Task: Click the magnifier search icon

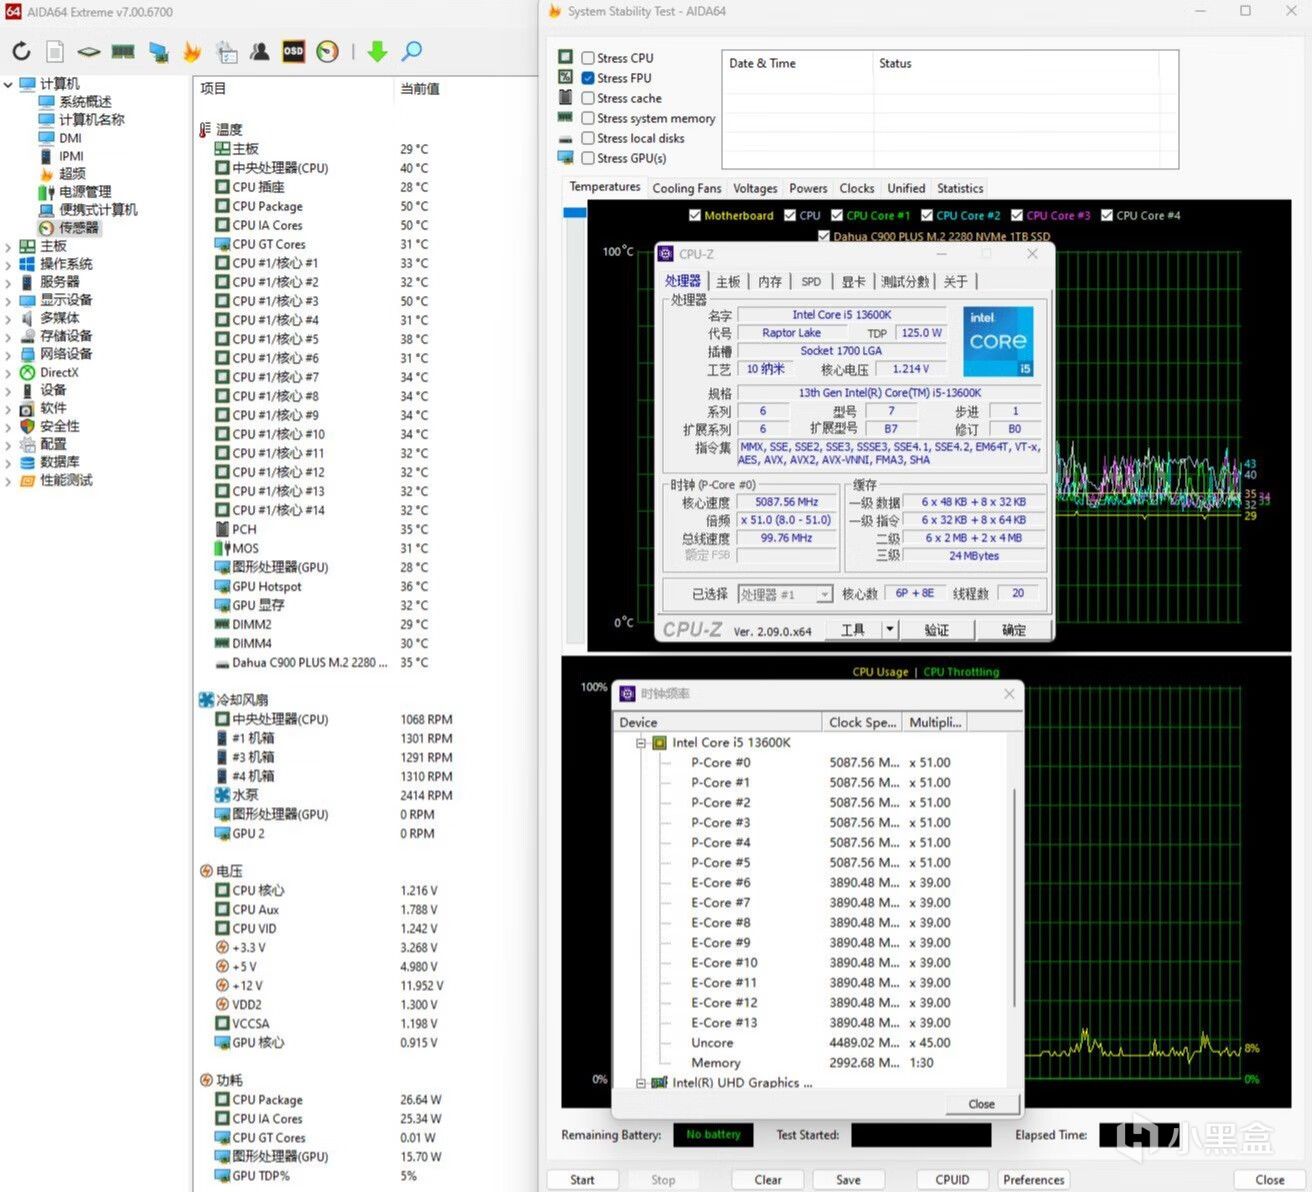Action: 411,51
